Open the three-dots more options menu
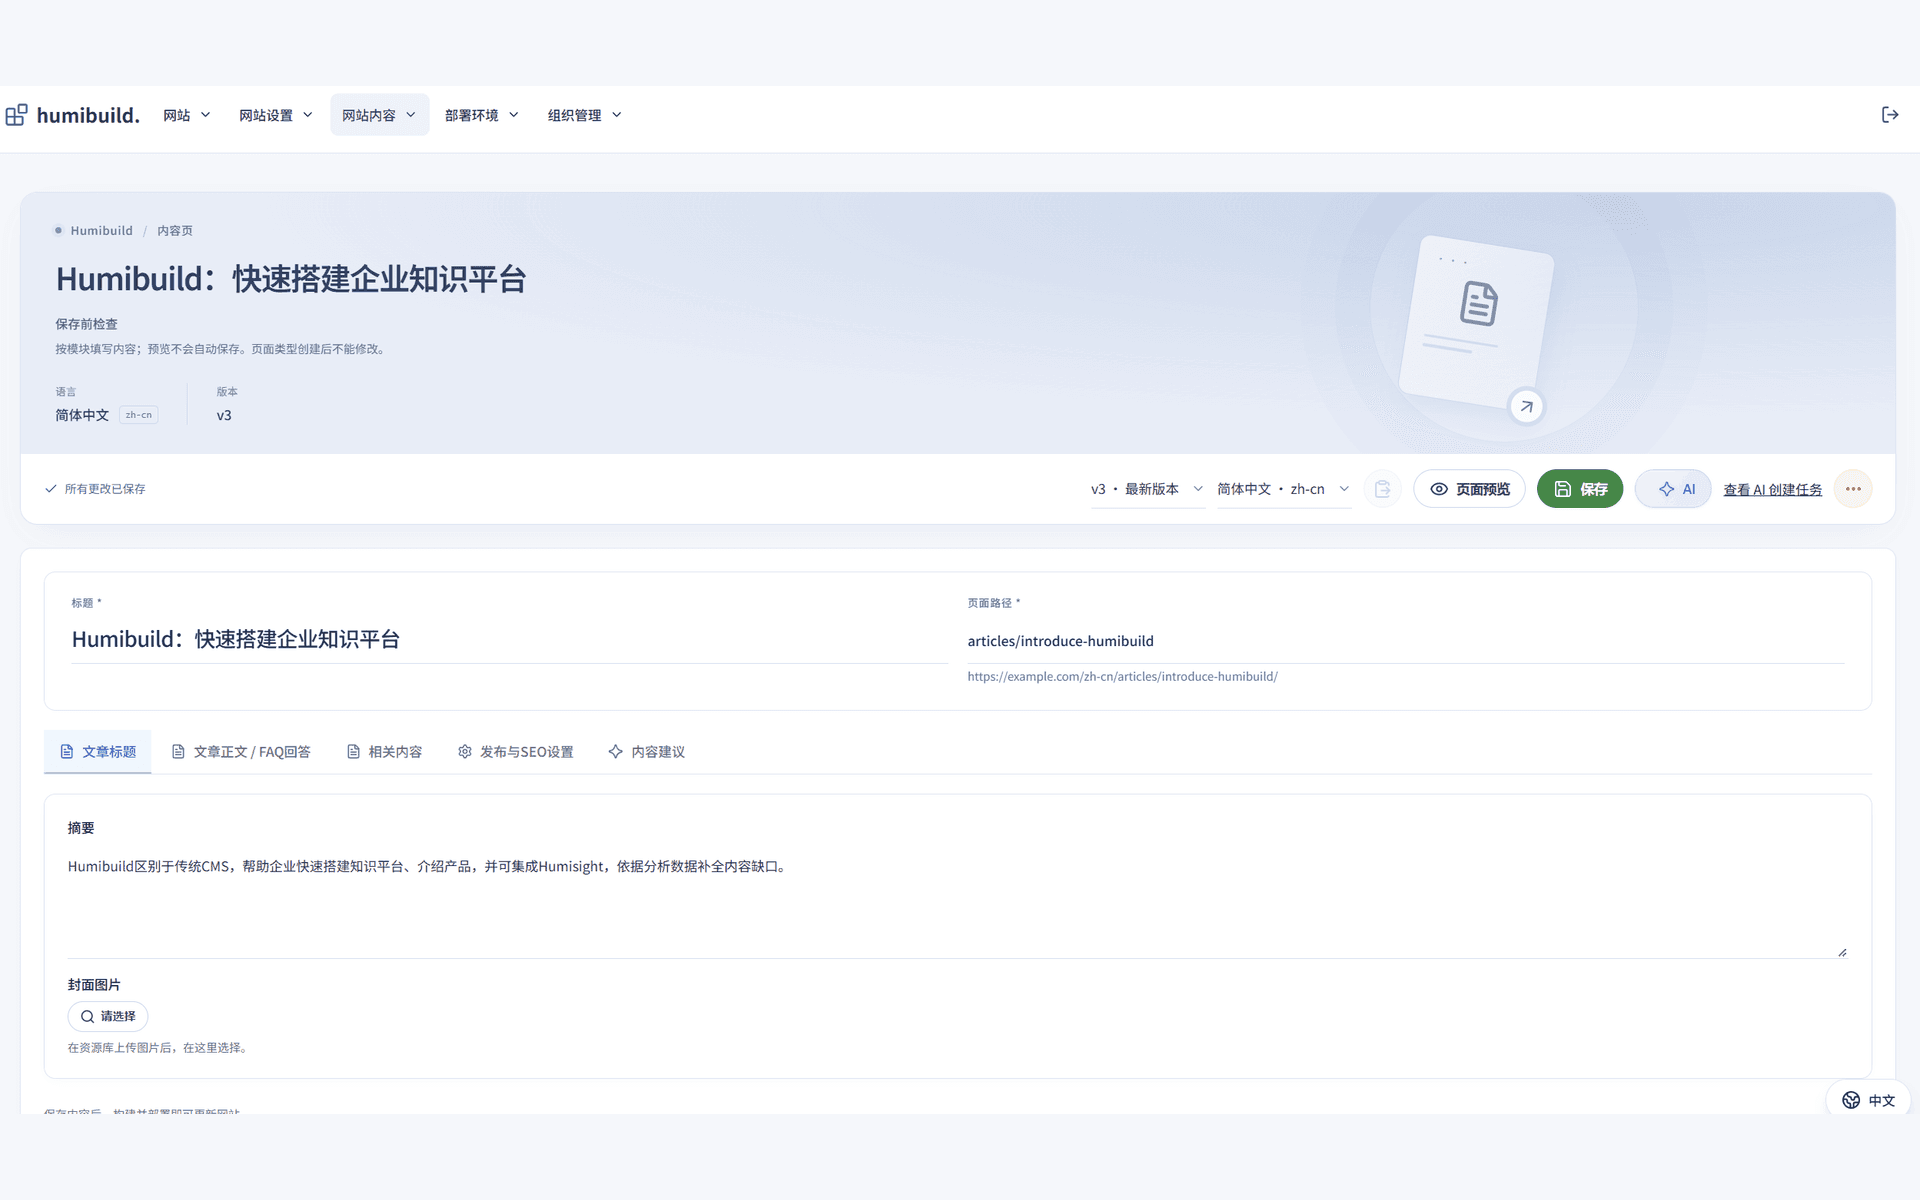The image size is (1920, 1200). pyautogui.click(x=1853, y=489)
